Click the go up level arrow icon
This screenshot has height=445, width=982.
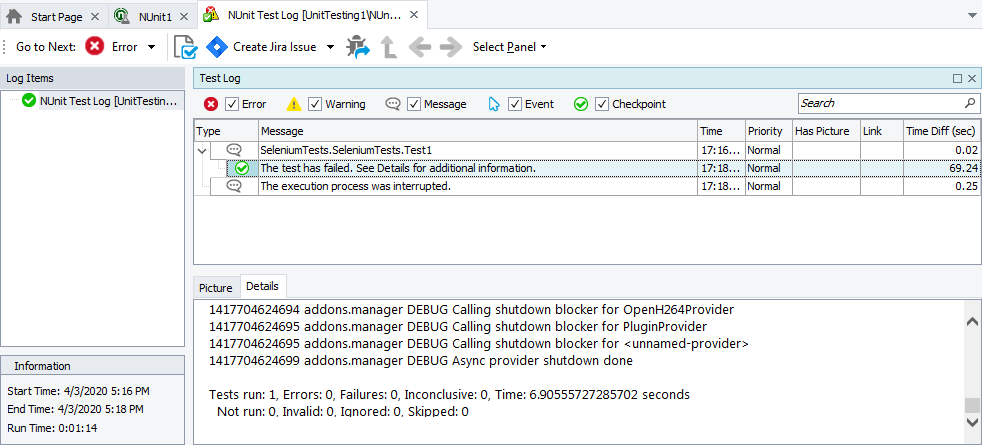click(389, 47)
